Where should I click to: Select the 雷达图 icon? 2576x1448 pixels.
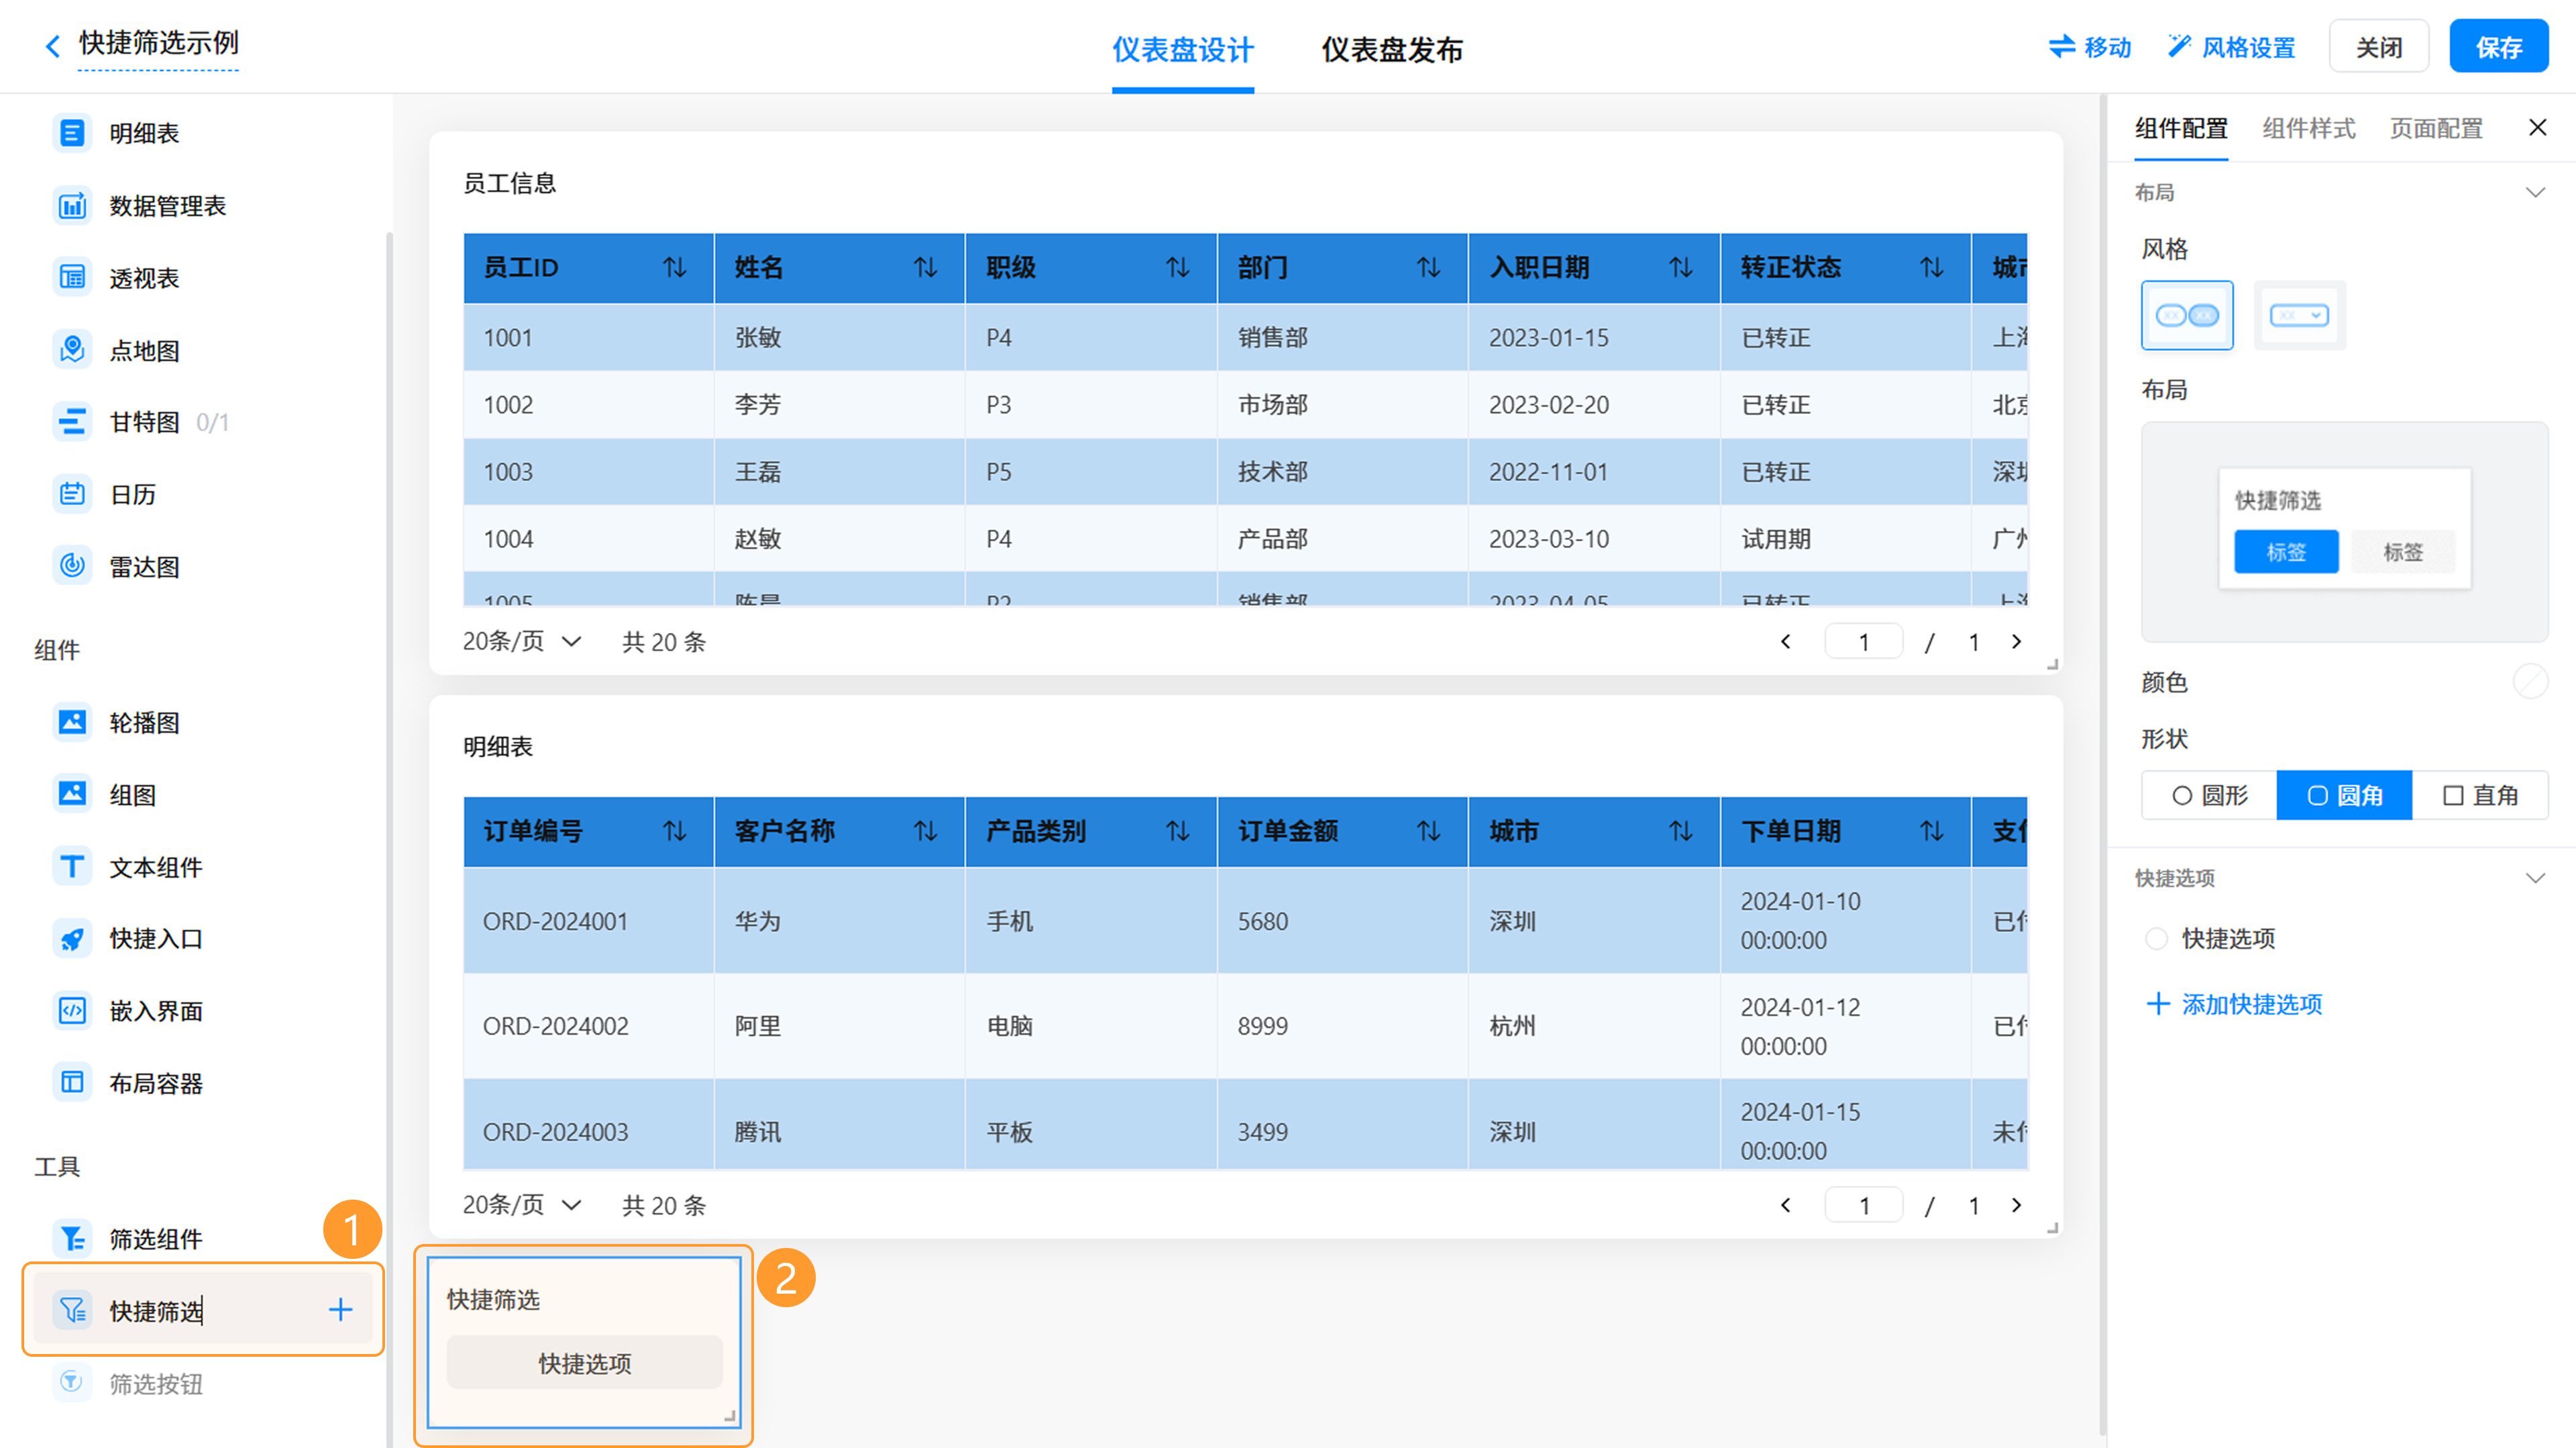point(72,566)
